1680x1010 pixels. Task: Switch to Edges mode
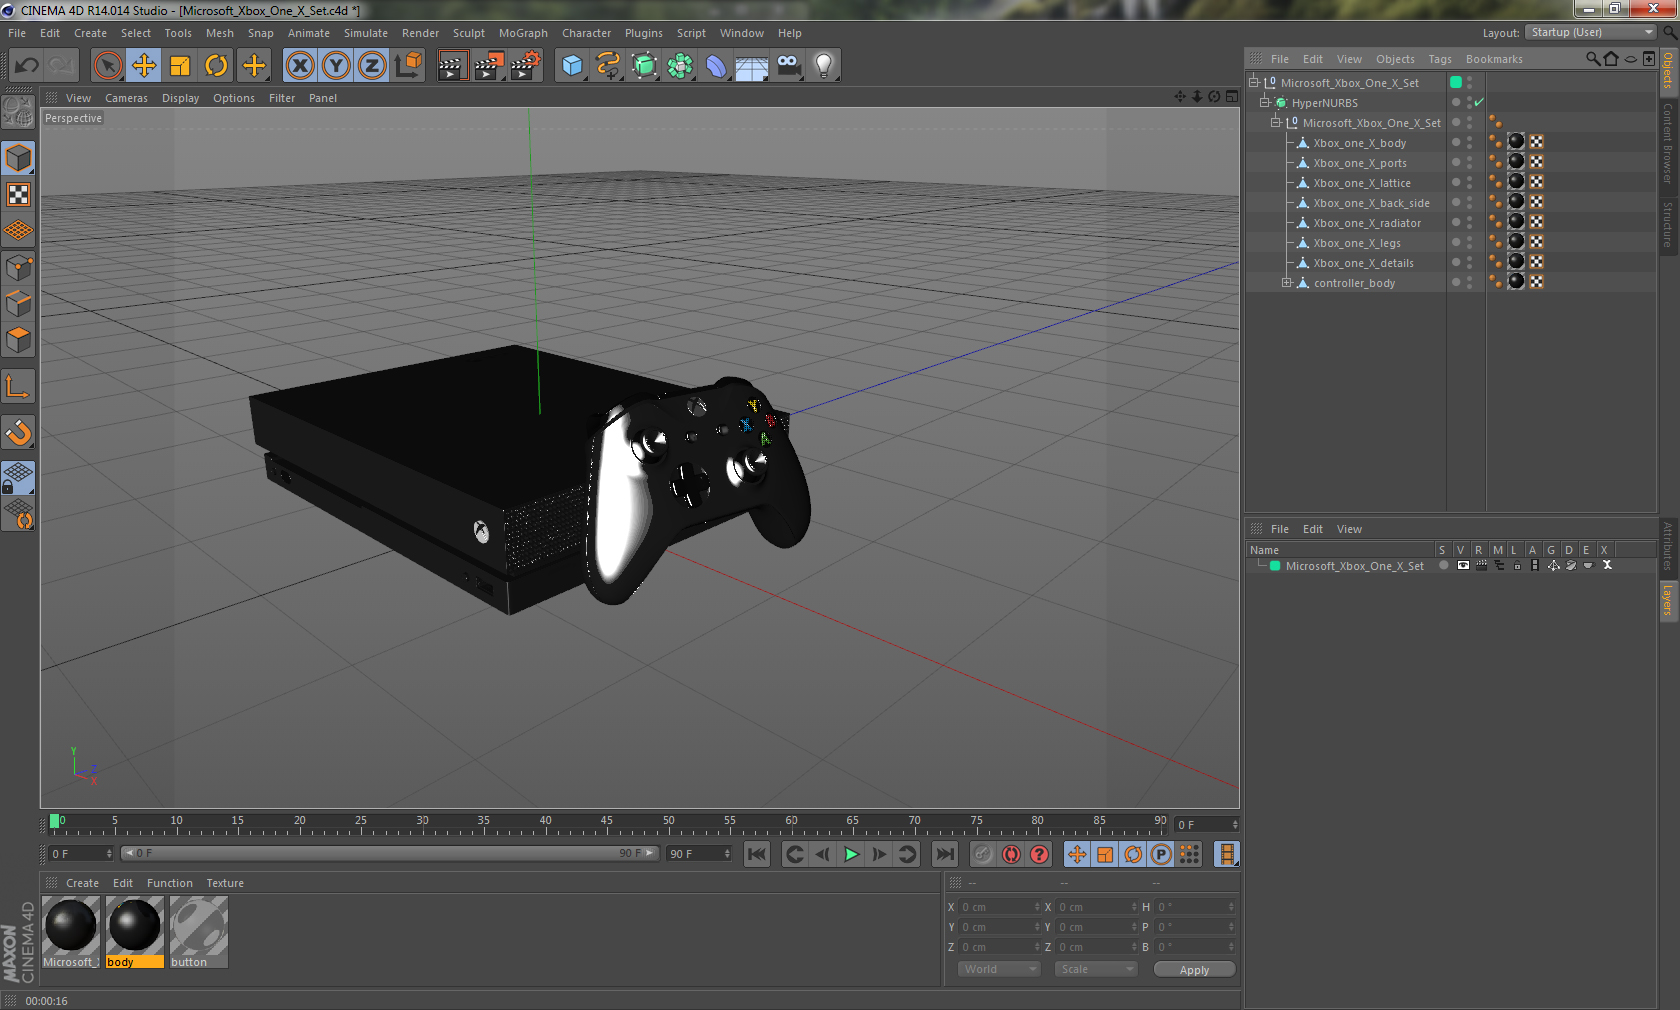(x=19, y=304)
